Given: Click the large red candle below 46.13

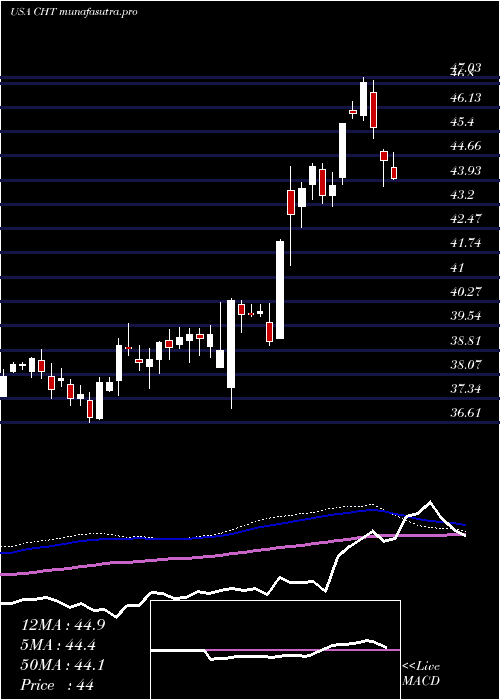Looking at the screenshot, I should [x=374, y=110].
